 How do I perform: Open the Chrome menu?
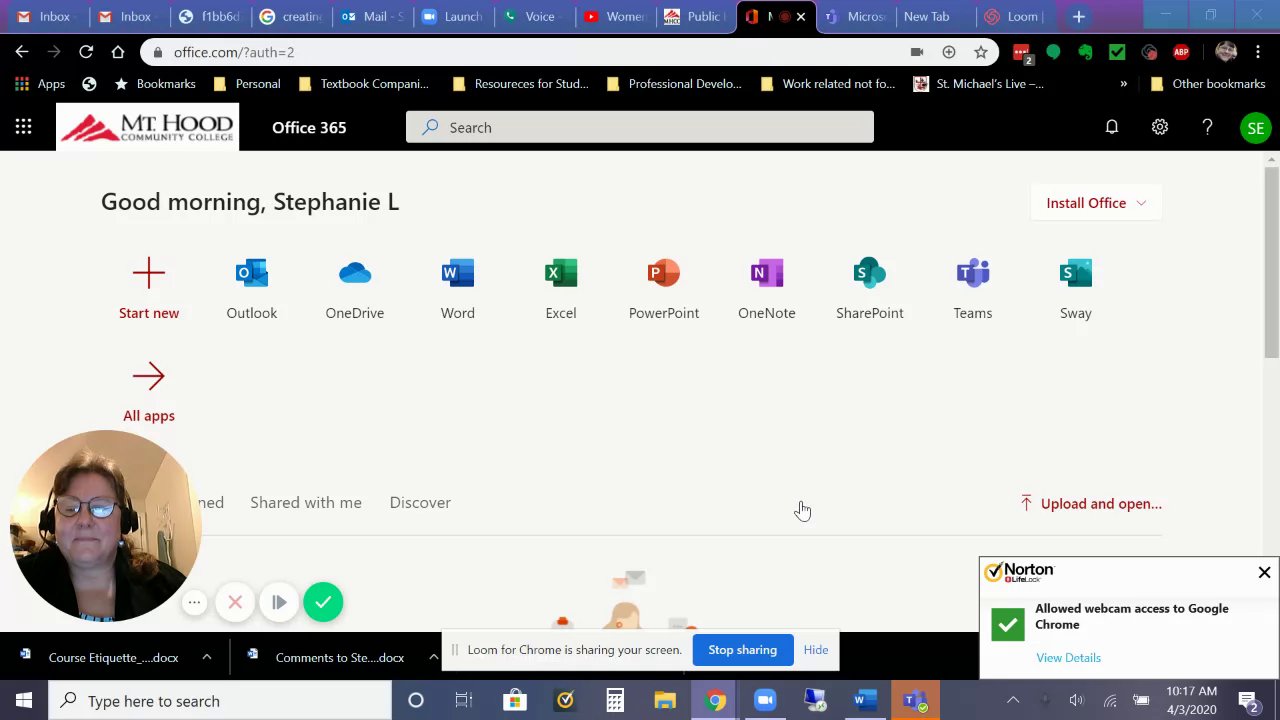1258,52
